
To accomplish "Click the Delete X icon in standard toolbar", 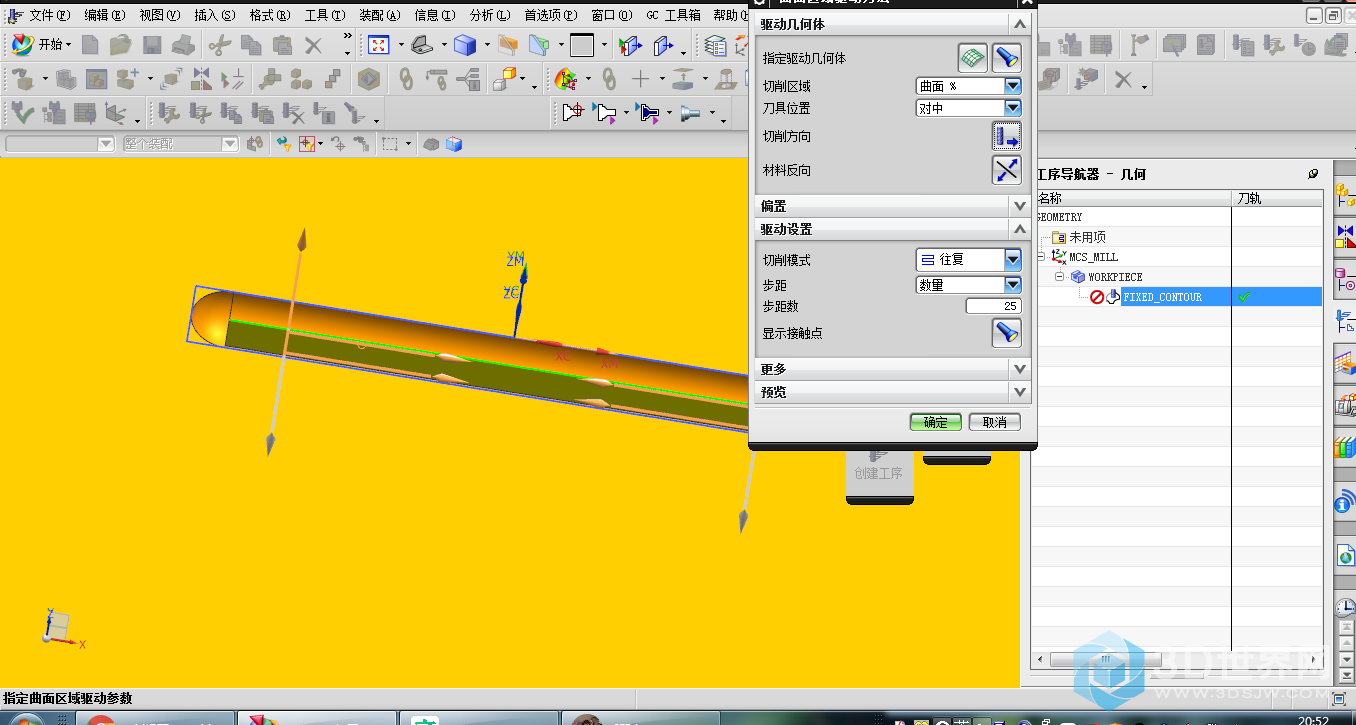I will point(314,45).
